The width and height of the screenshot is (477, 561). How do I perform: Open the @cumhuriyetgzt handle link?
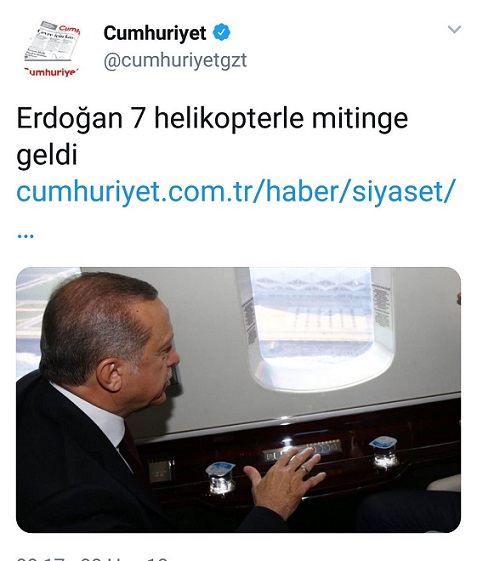175,60
